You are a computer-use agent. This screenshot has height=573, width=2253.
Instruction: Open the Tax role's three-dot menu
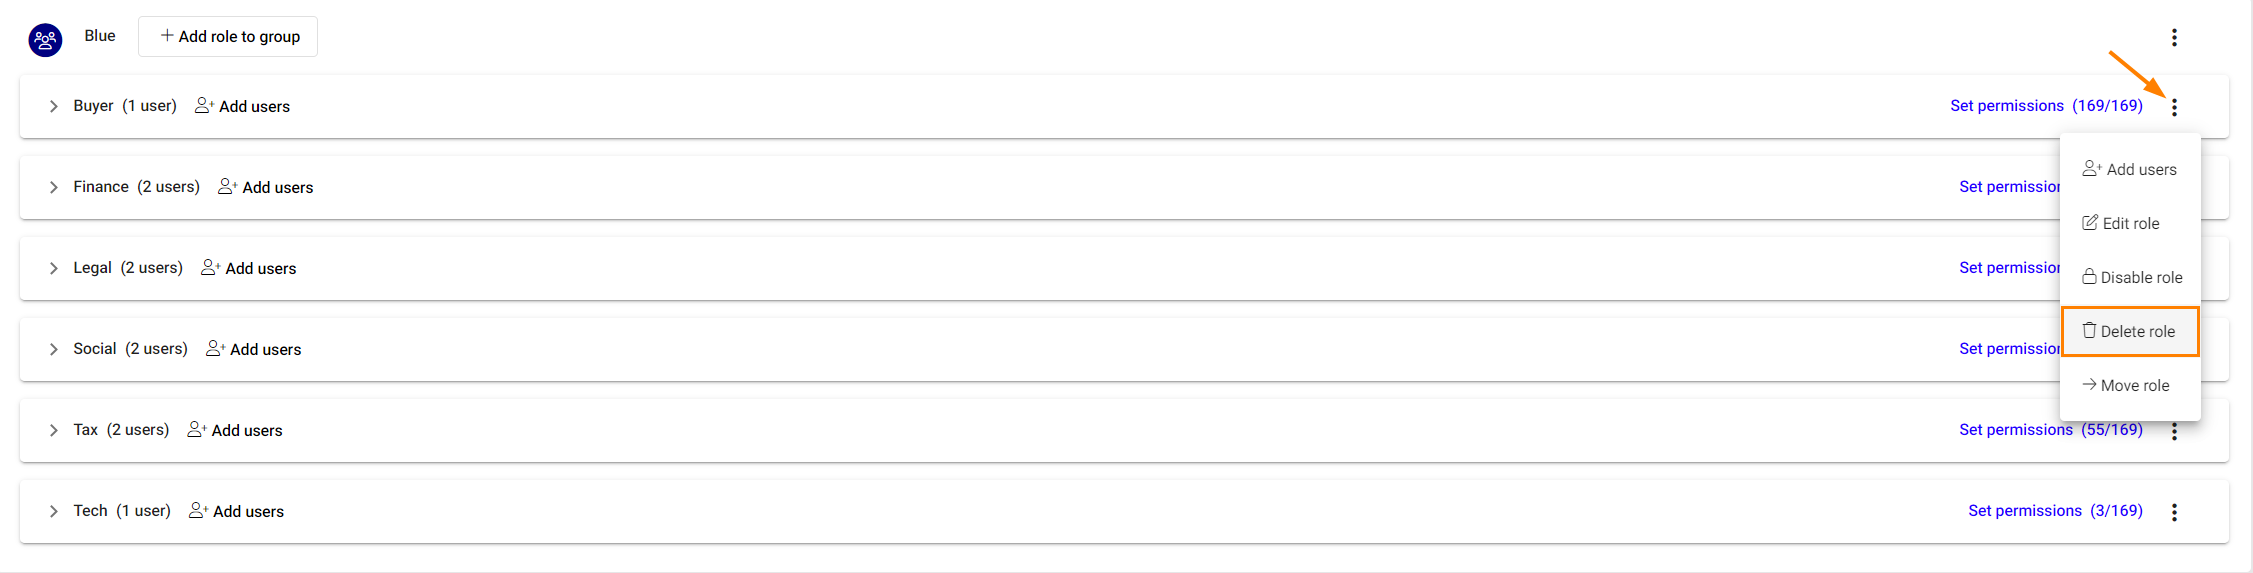[2174, 432]
